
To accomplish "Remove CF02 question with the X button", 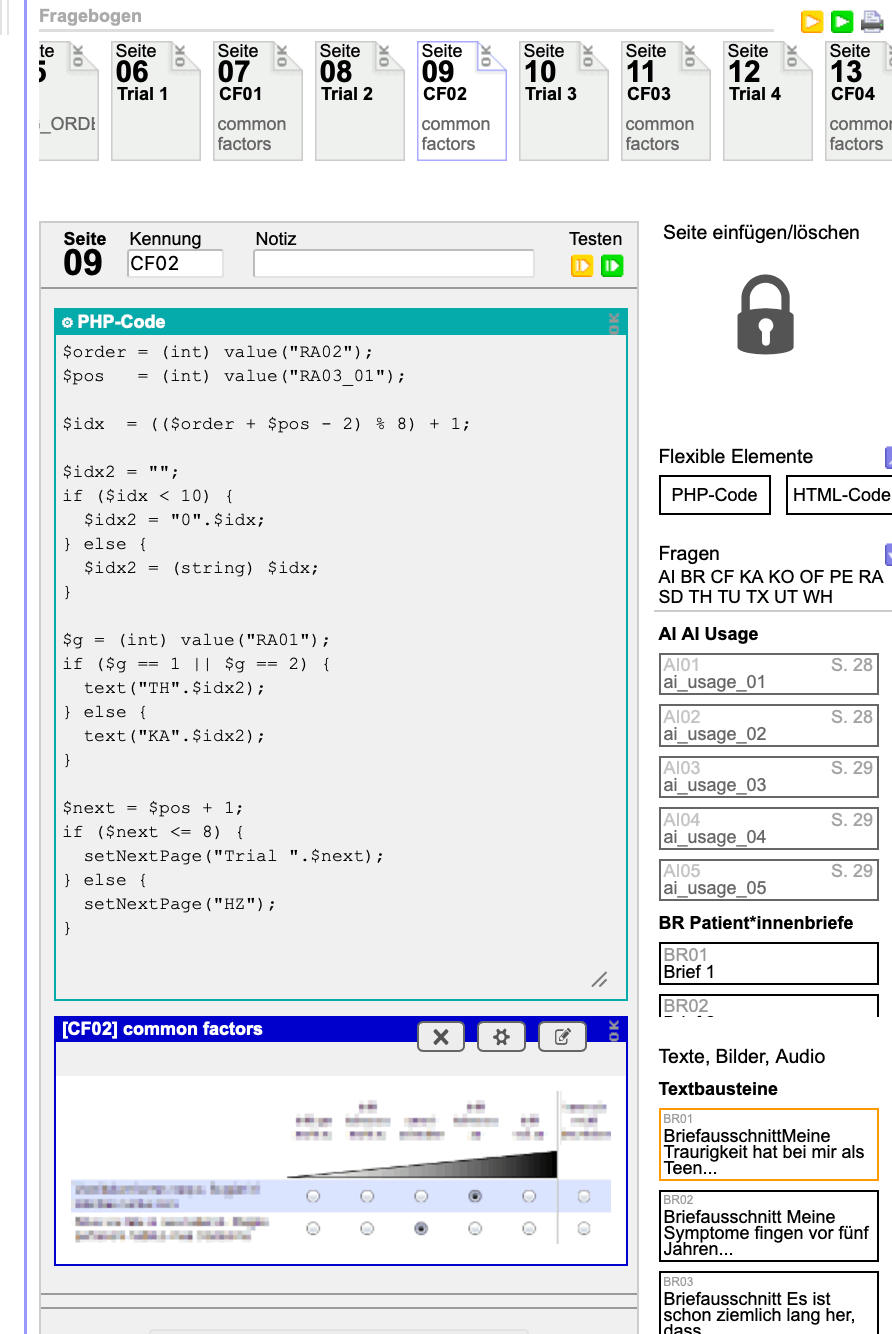I will click(x=441, y=1037).
